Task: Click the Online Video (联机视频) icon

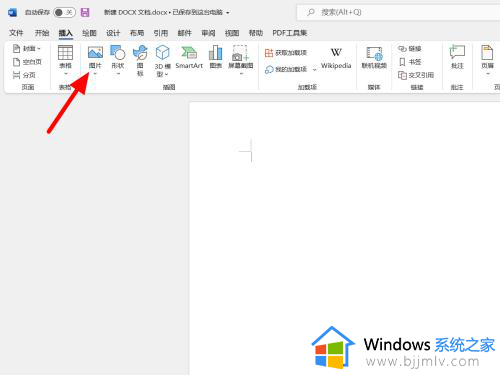Action: pos(374,53)
